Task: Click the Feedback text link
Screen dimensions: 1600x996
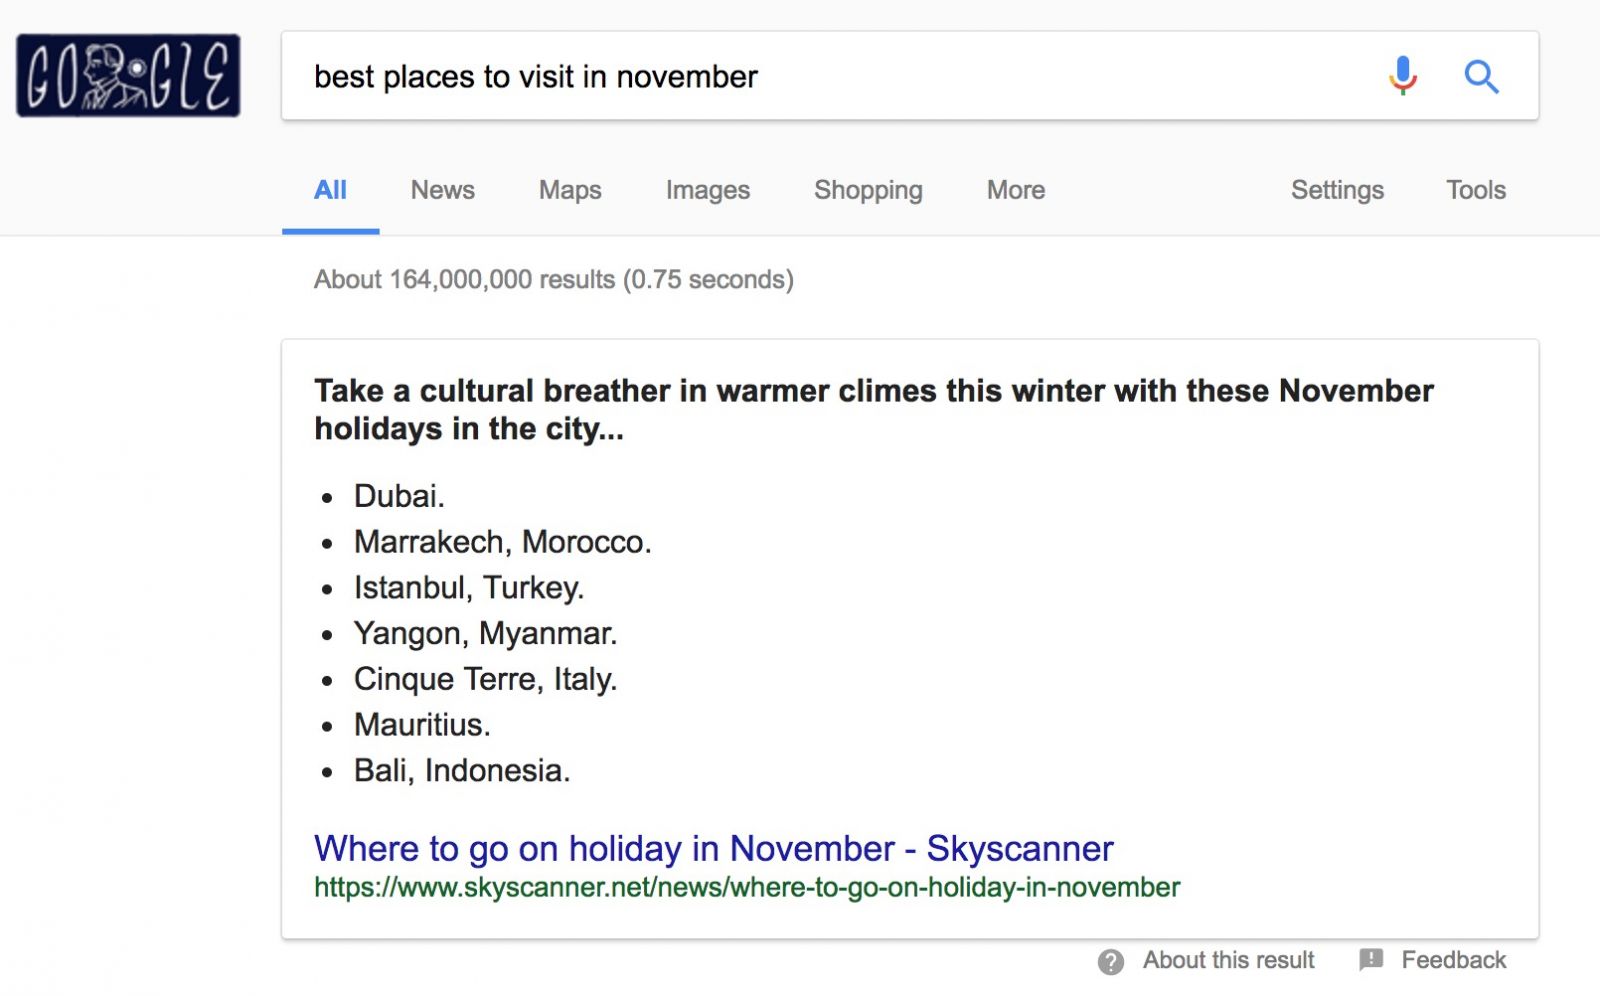Action: (x=1453, y=960)
